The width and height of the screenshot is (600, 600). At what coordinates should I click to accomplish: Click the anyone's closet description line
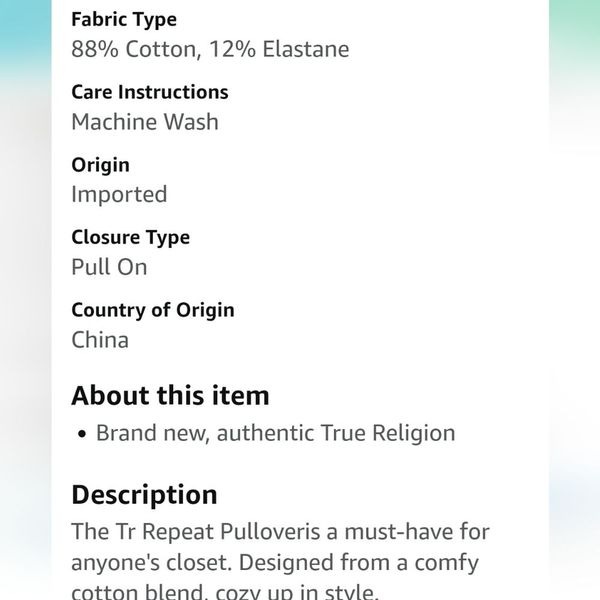(275, 563)
